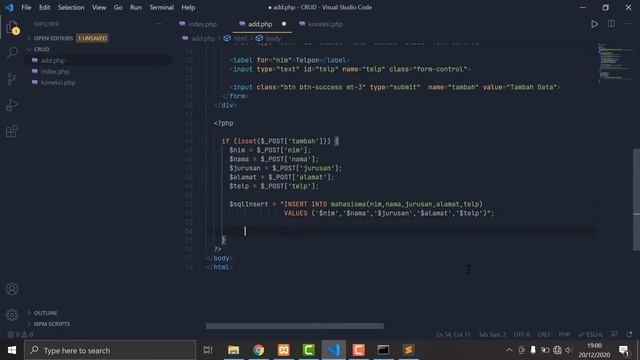Open the terminal window taskbar icon
The image size is (640, 360).
(383, 350)
